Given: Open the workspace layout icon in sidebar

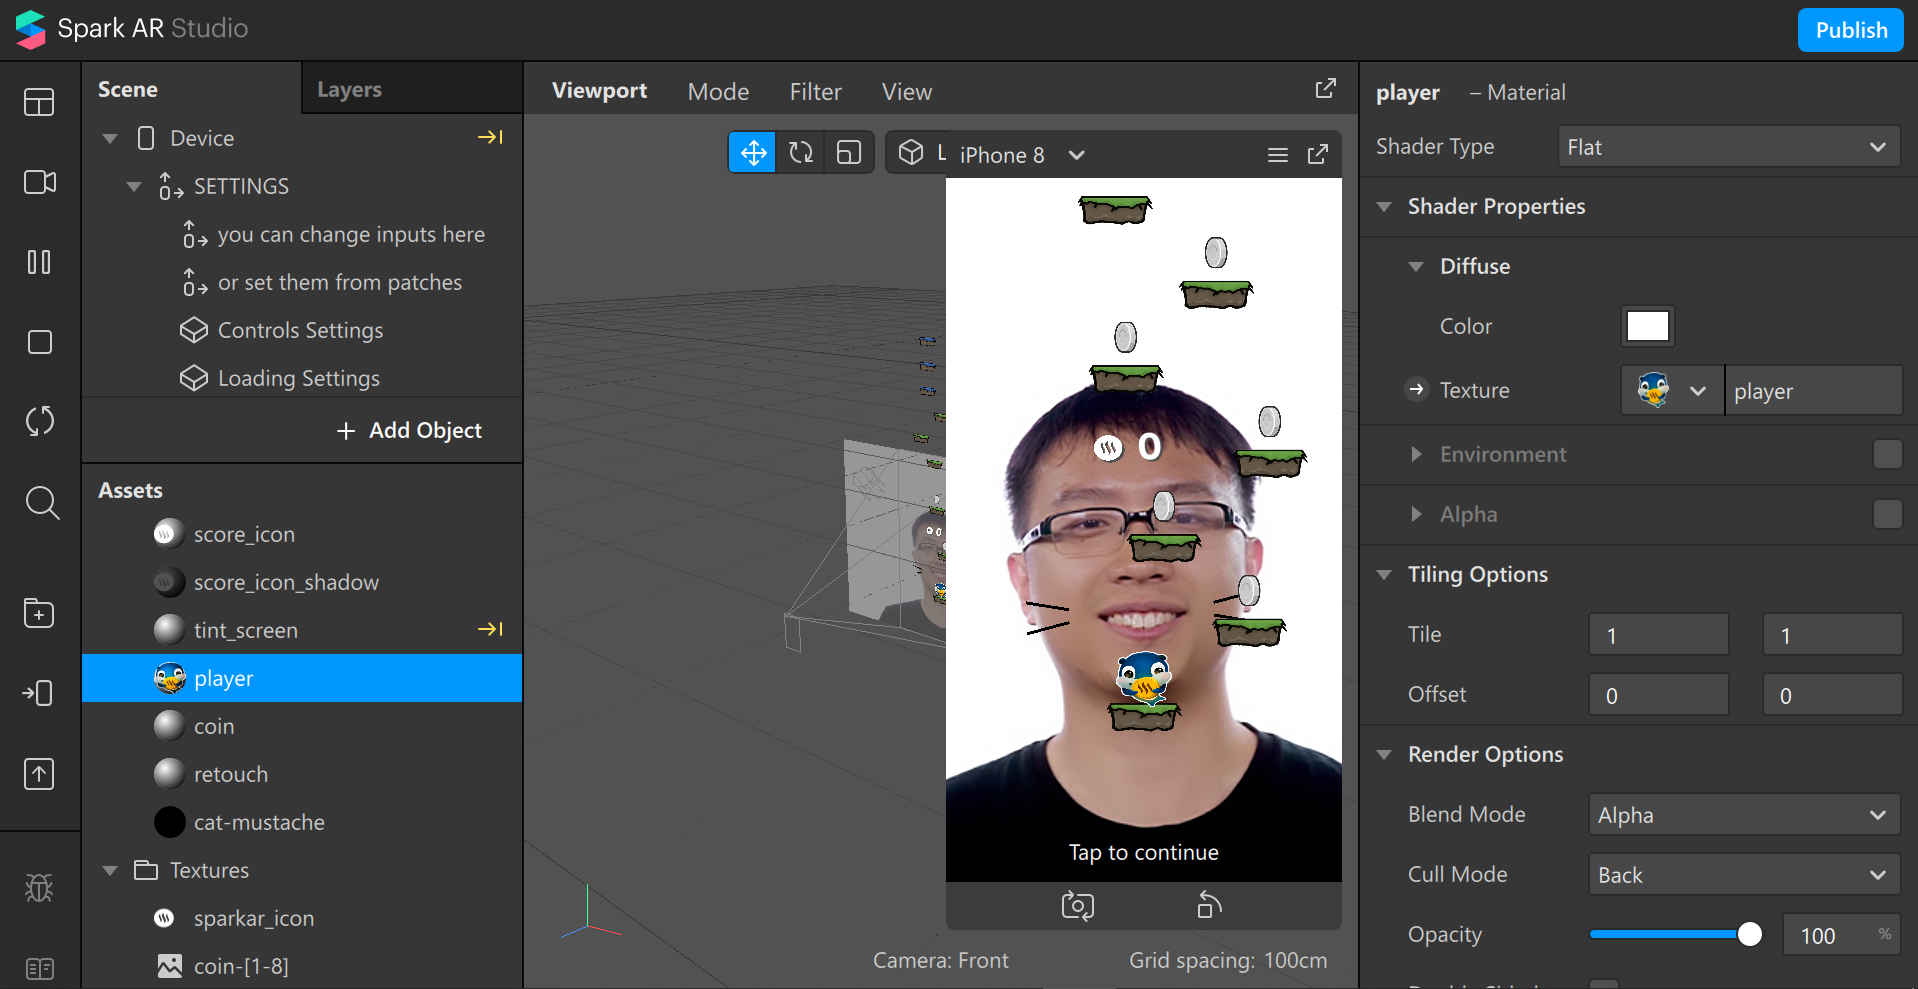Looking at the screenshot, I should (x=39, y=102).
